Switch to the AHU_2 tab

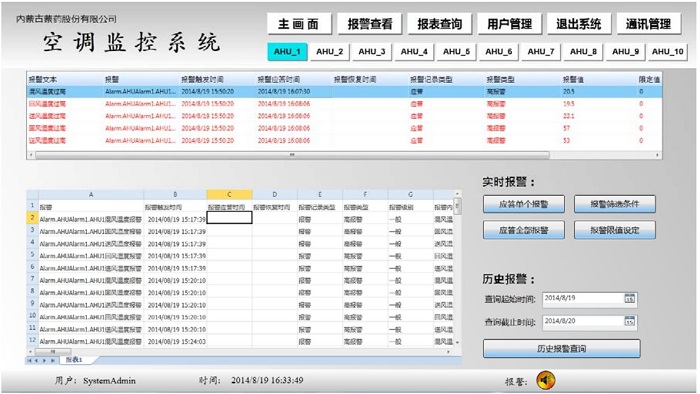330,52
